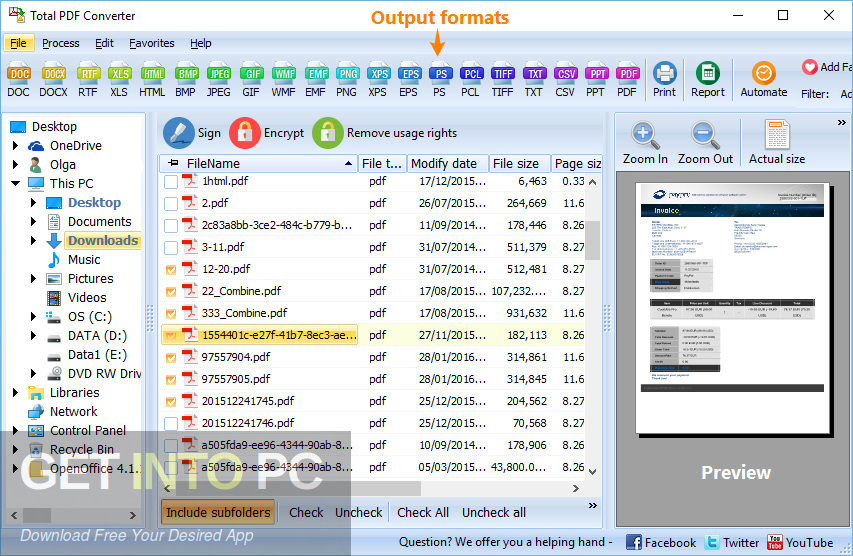Choose RTF output format

(x=88, y=81)
